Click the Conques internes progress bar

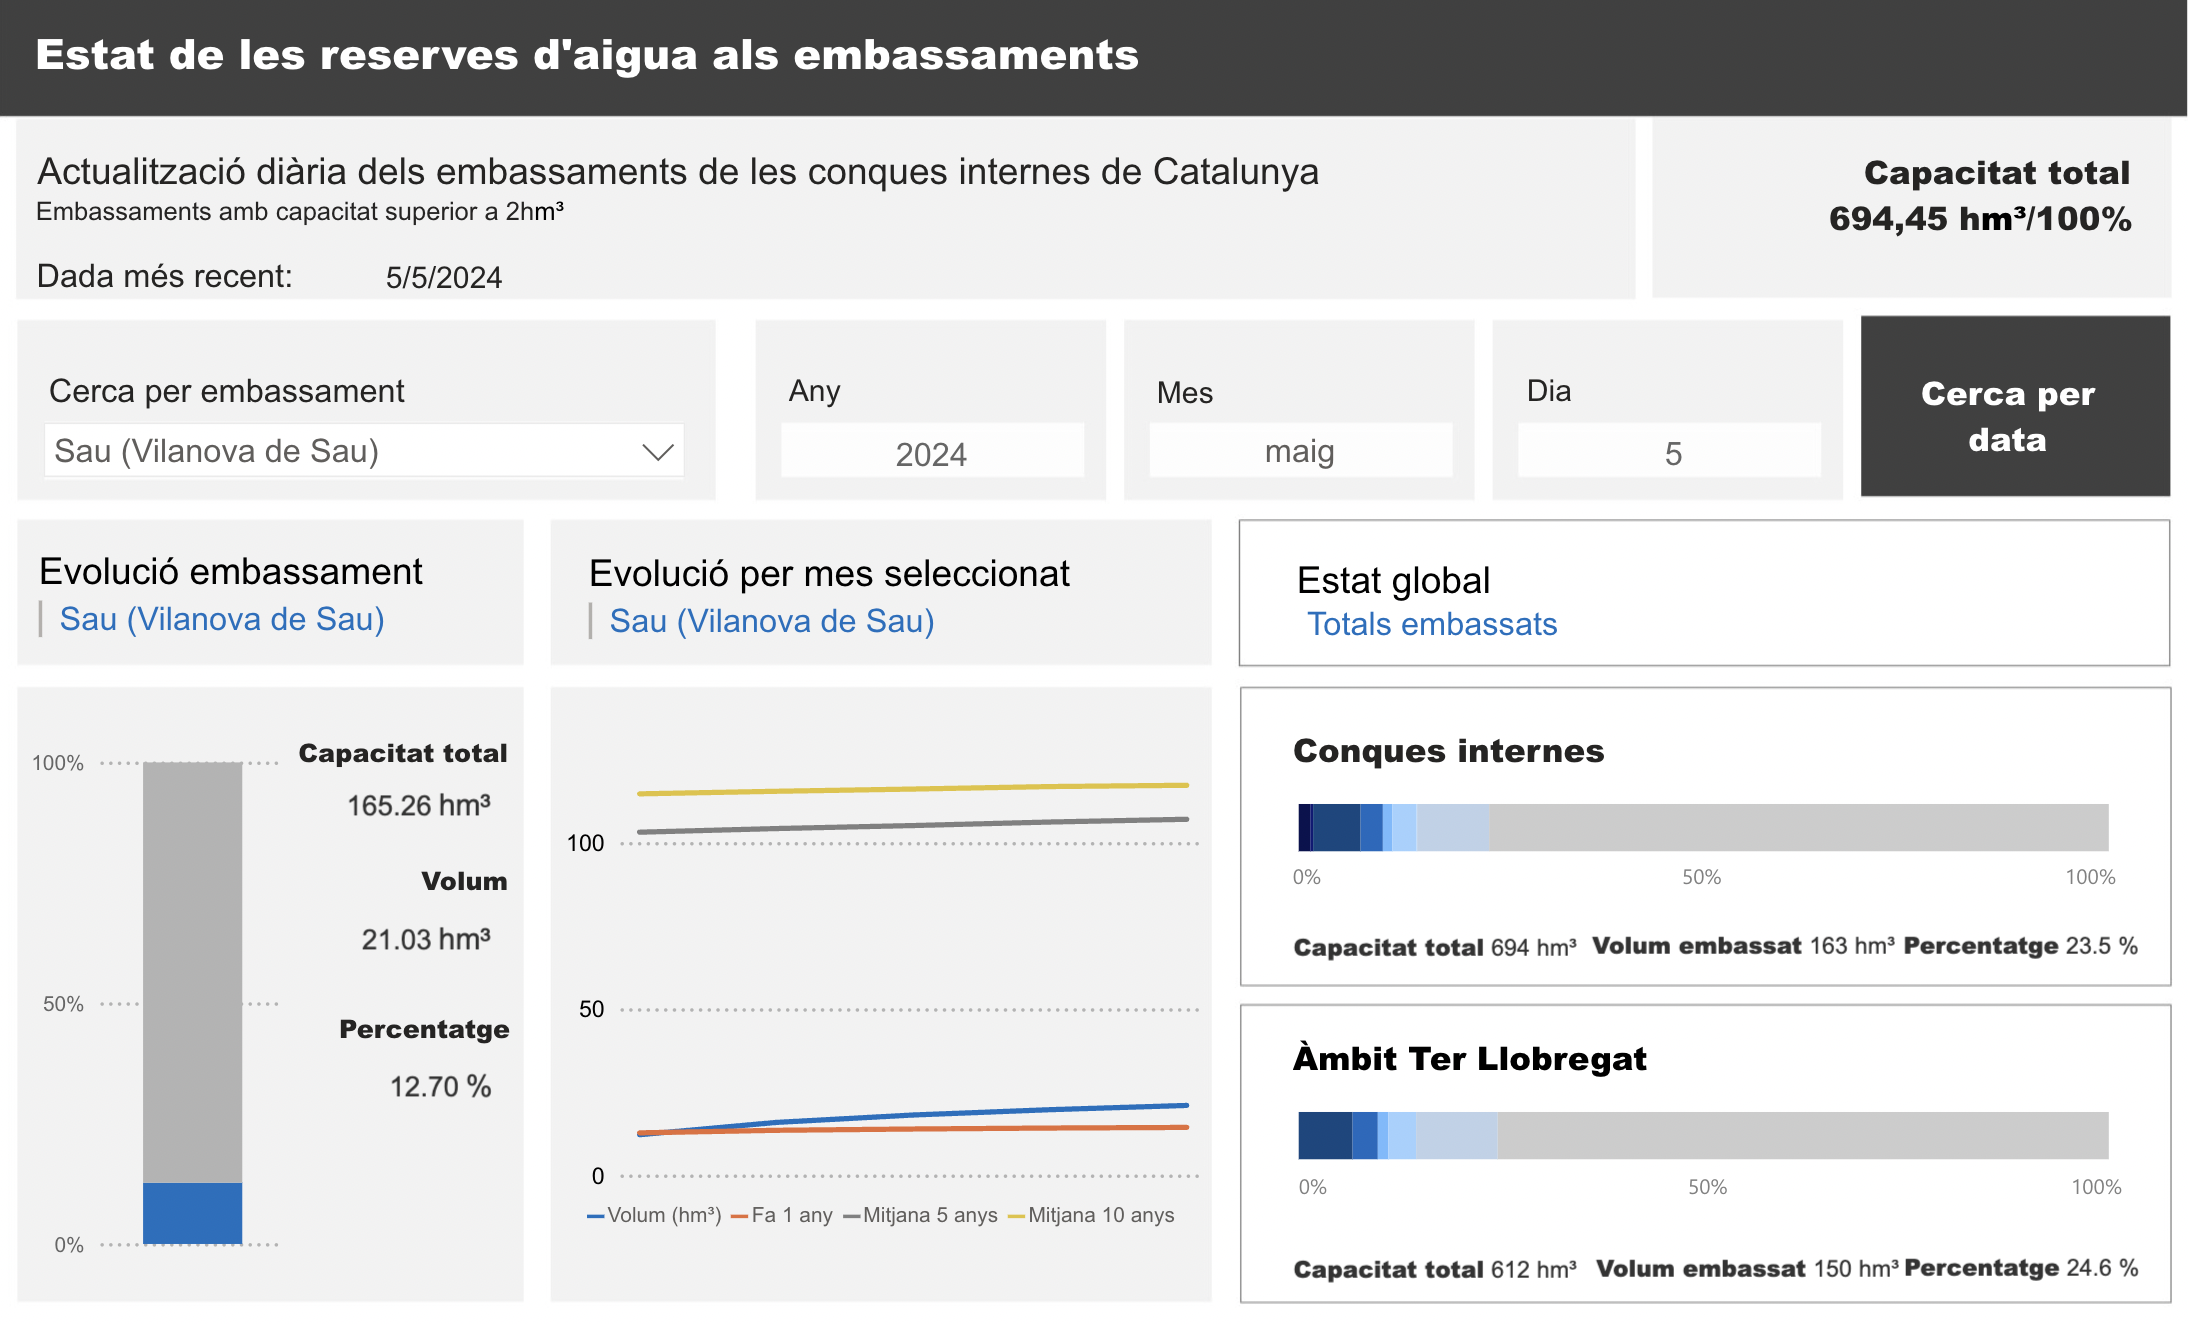(1703, 827)
